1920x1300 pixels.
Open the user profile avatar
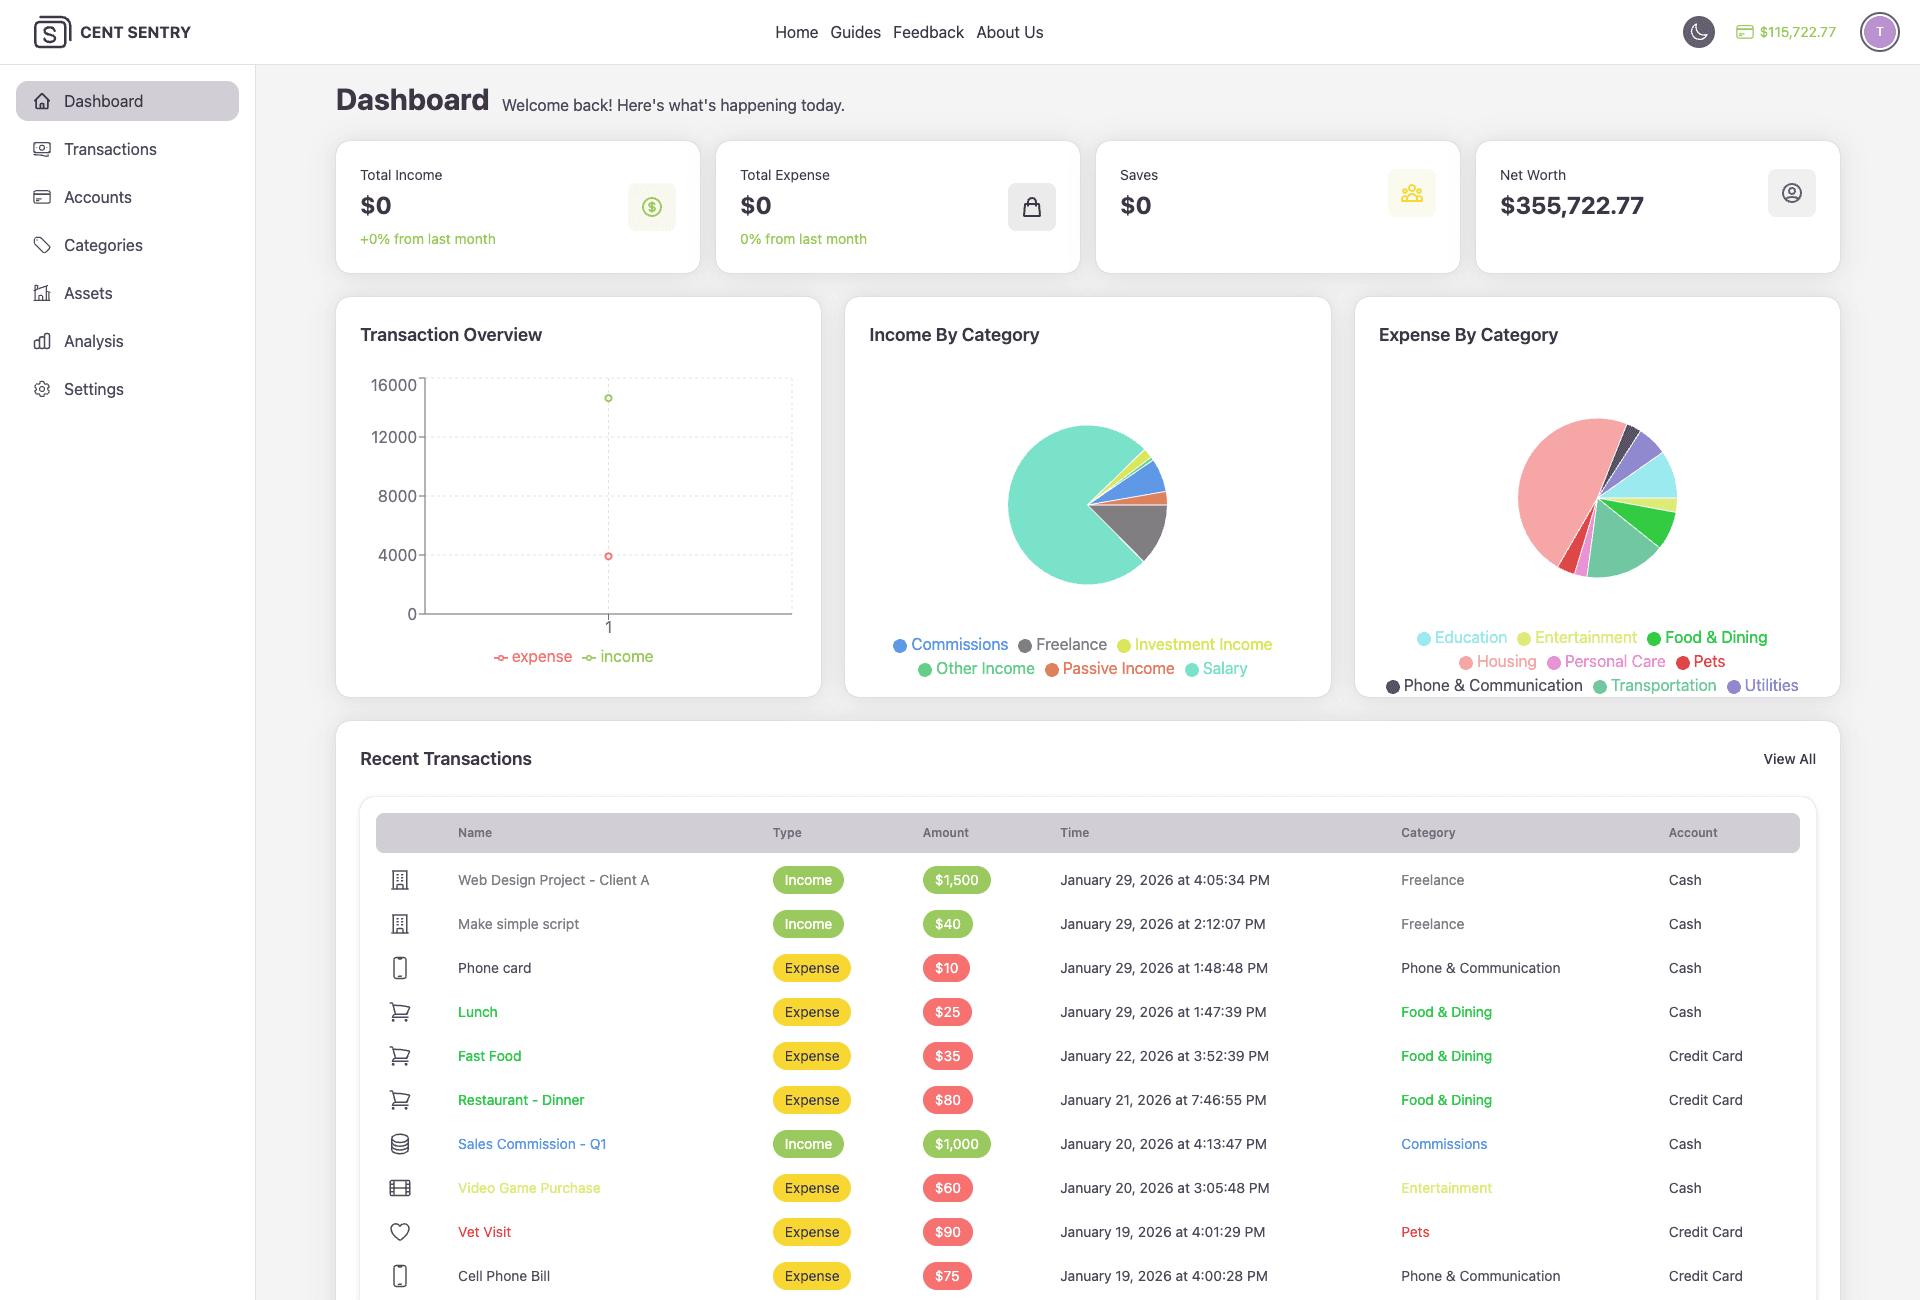1879,32
